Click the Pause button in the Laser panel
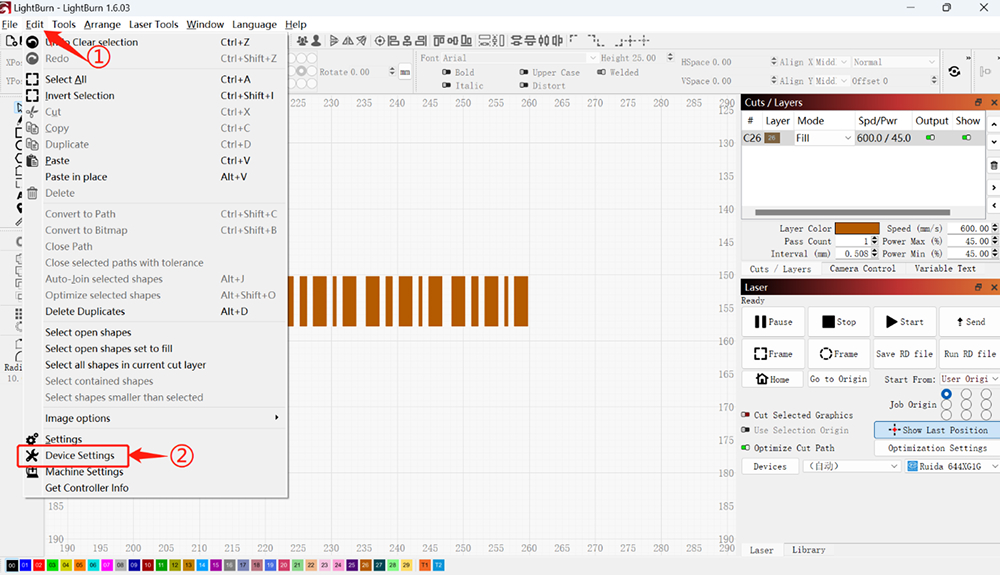Image resolution: width=1000 pixels, height=575 pixels. click(x=772, y=322)
